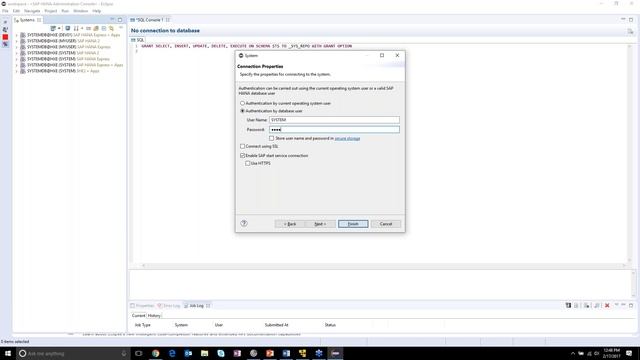This screenshot has height=360, width=640.
Task: Click Task View icon on taskbar
Action: [139, 353]
